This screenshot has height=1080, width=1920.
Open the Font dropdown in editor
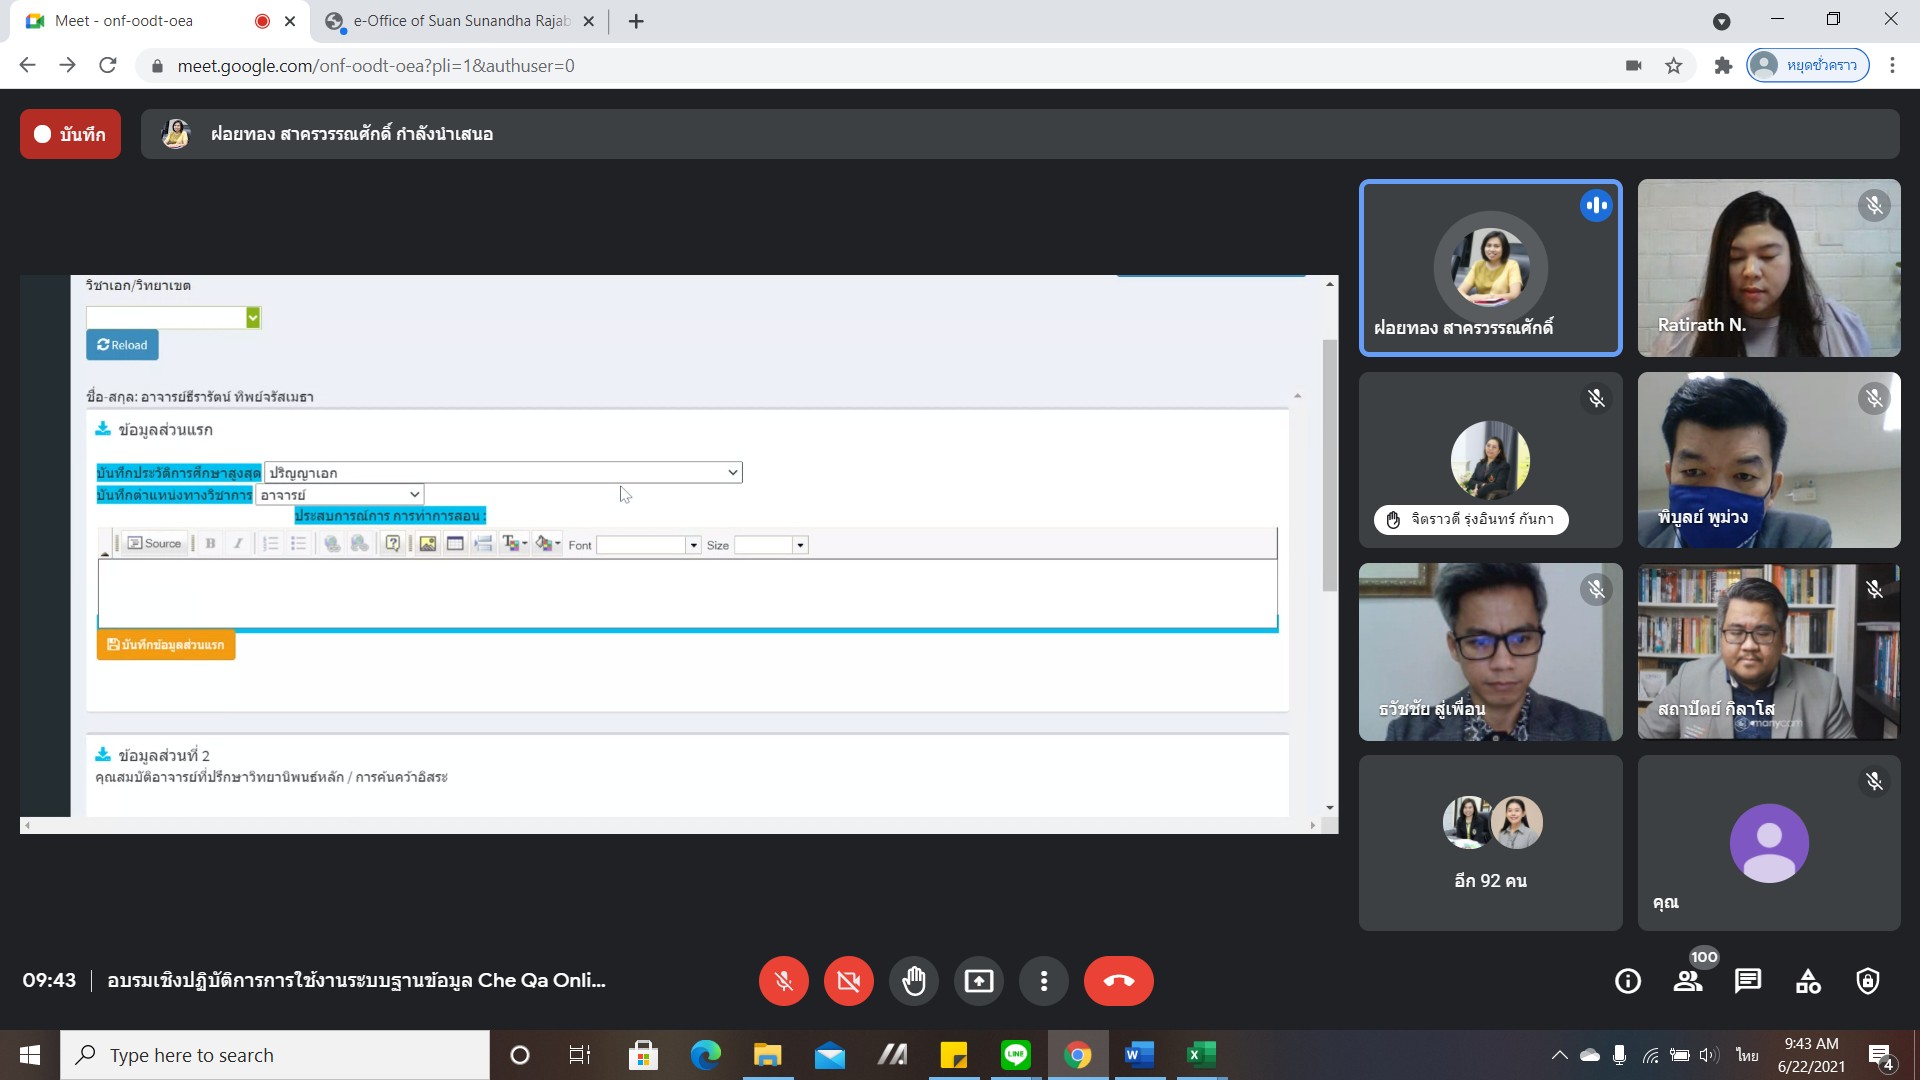click(x=648, y=545)
